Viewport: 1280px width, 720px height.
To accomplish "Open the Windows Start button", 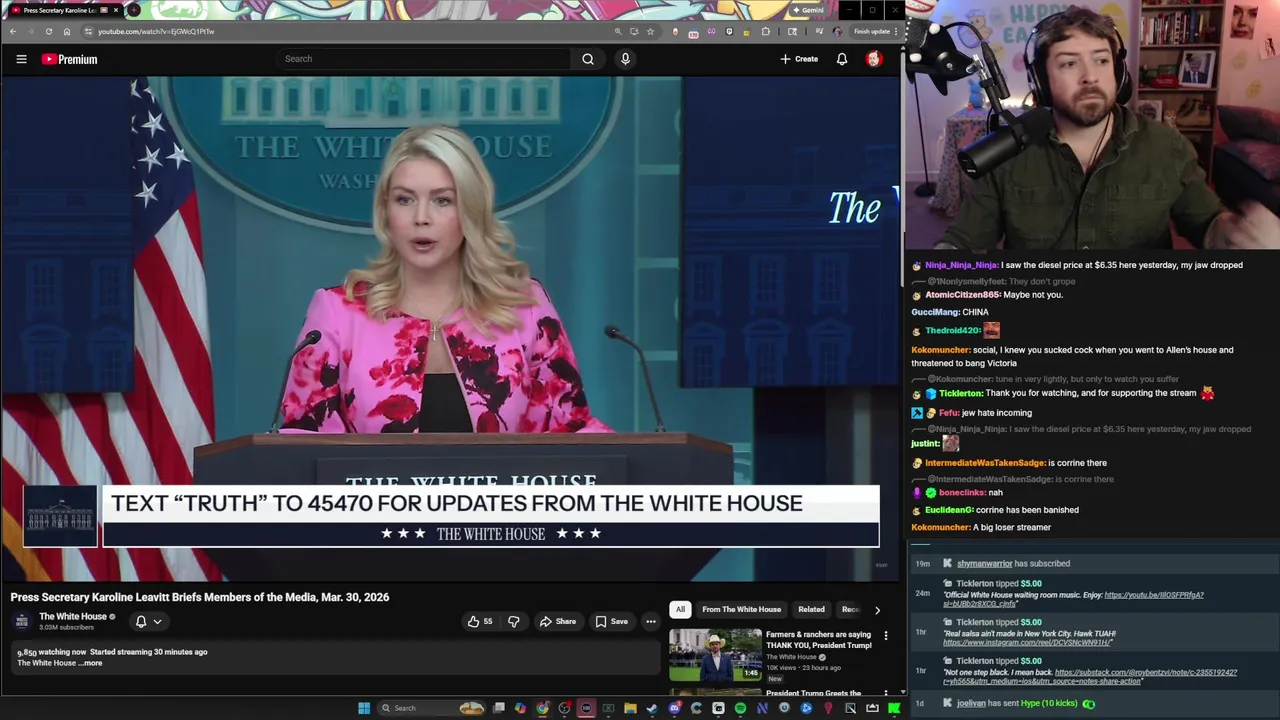I will click(x=364, y=708).
